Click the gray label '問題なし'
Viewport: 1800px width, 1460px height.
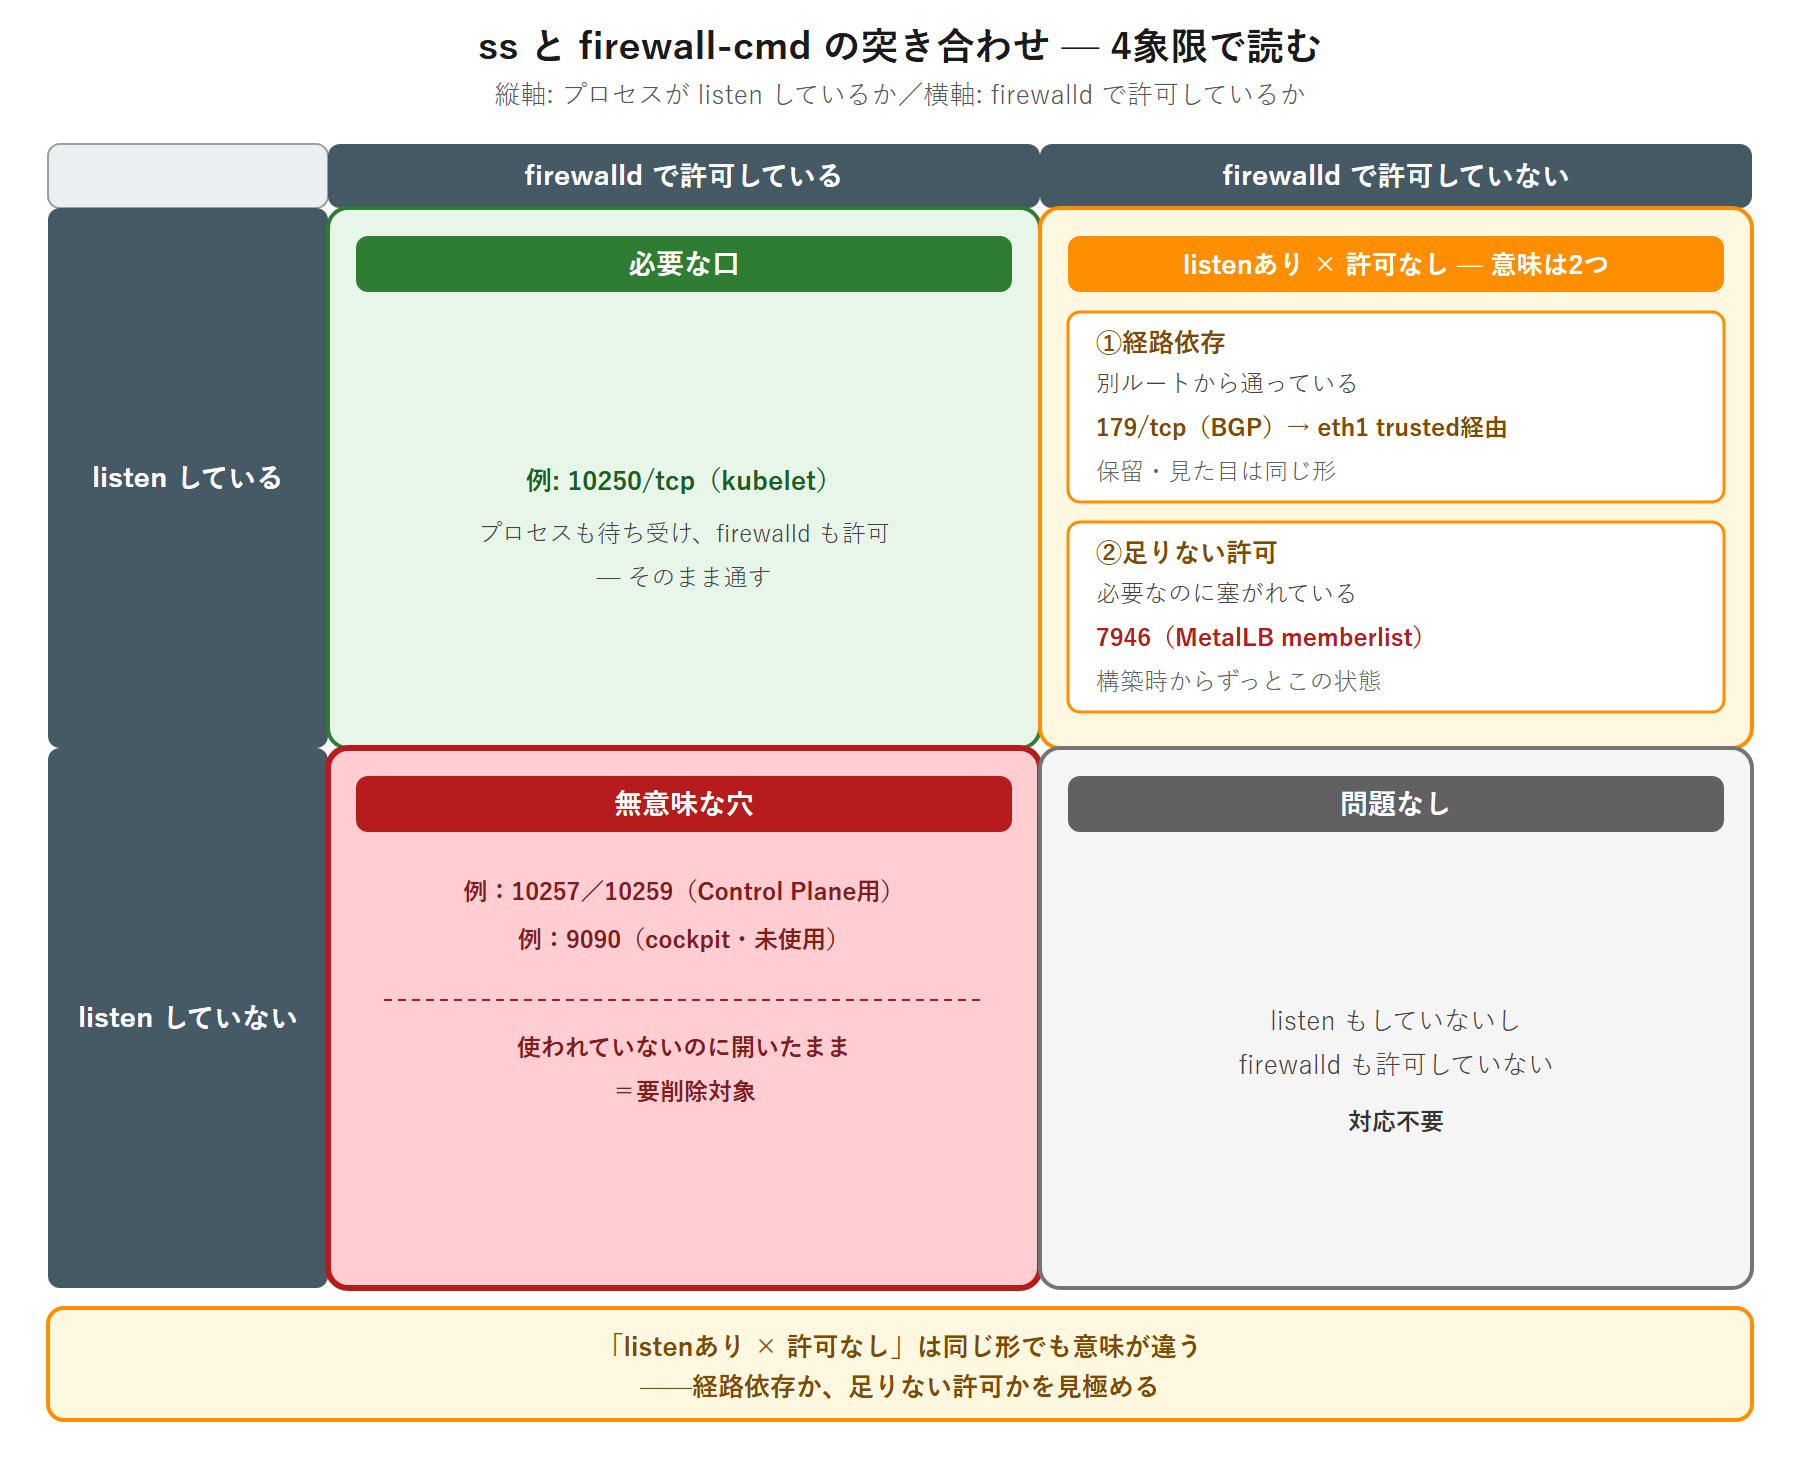pos(1396,804)
